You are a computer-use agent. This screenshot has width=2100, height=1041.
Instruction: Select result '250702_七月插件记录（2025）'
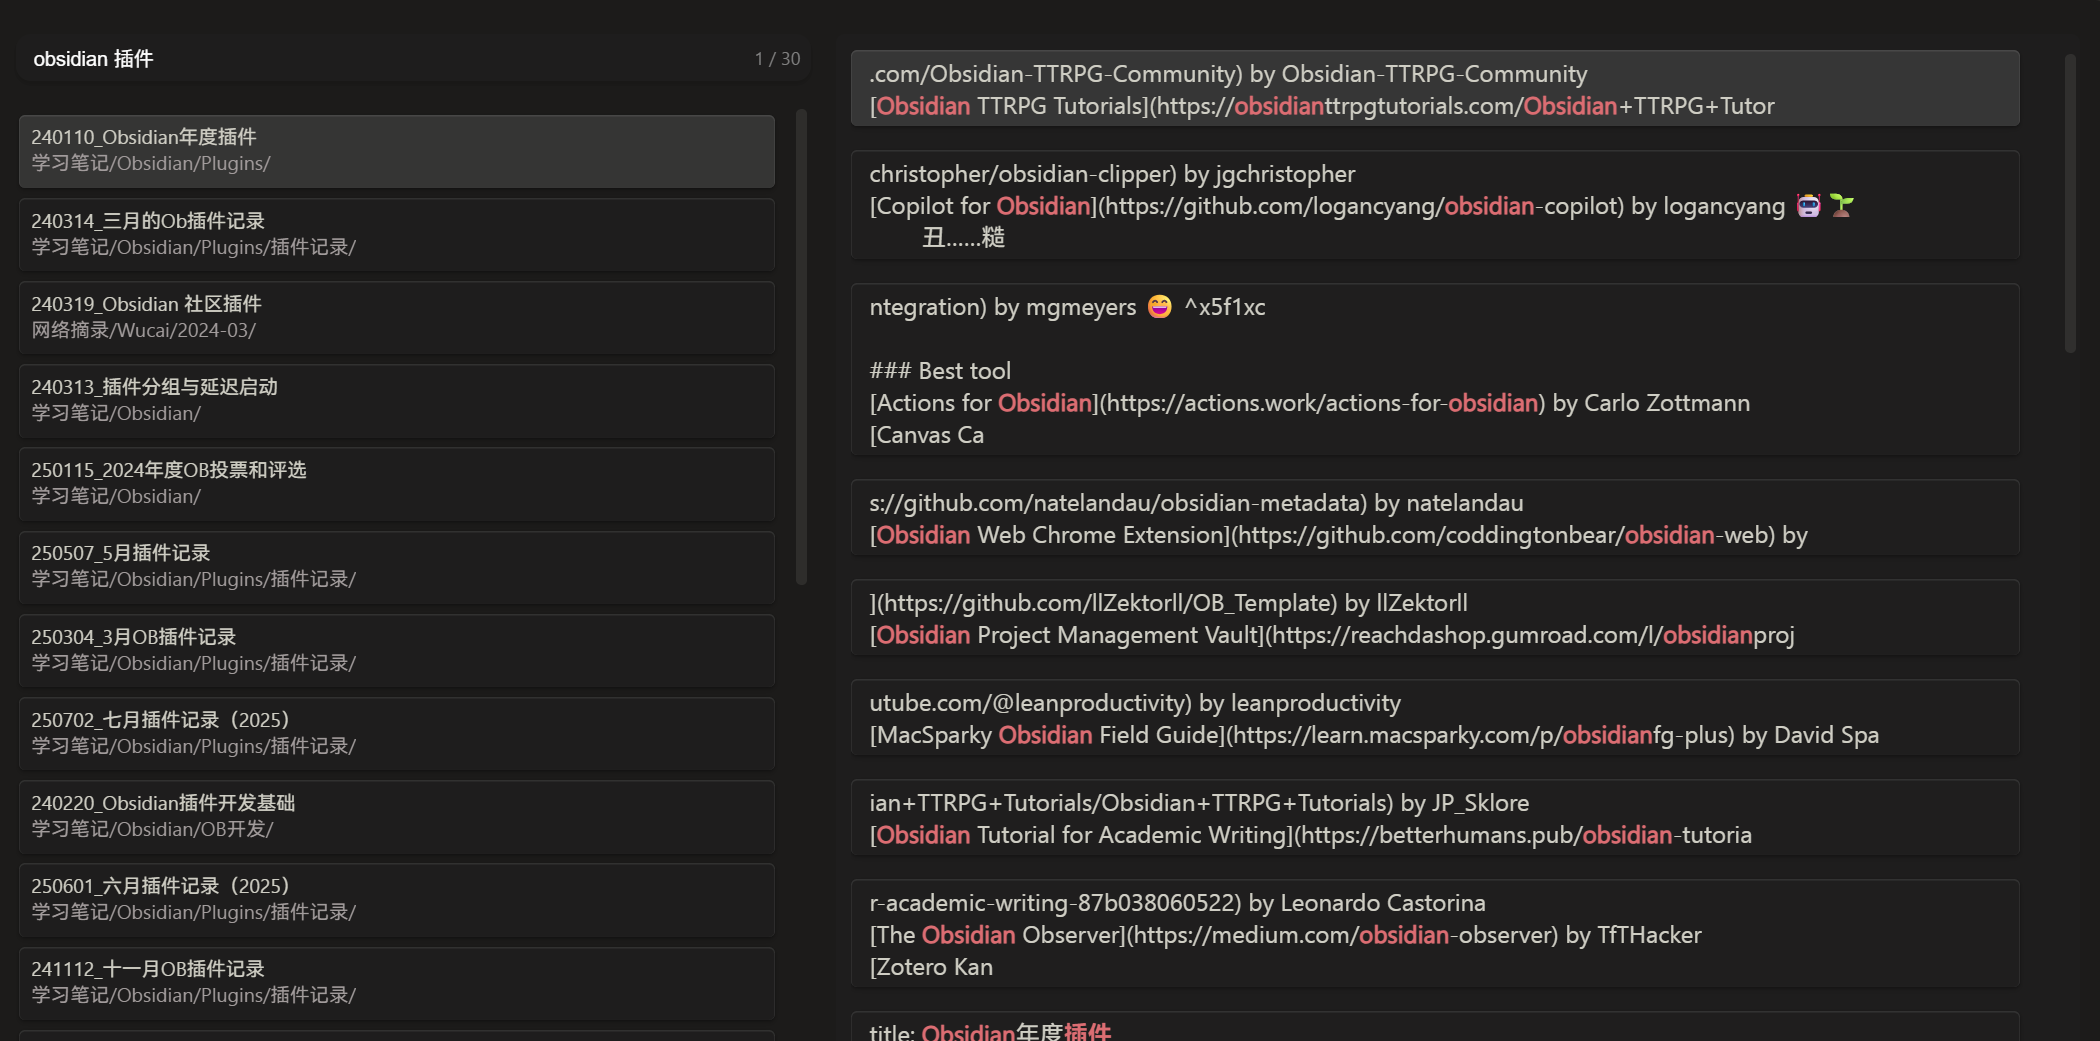coord(397,733)
